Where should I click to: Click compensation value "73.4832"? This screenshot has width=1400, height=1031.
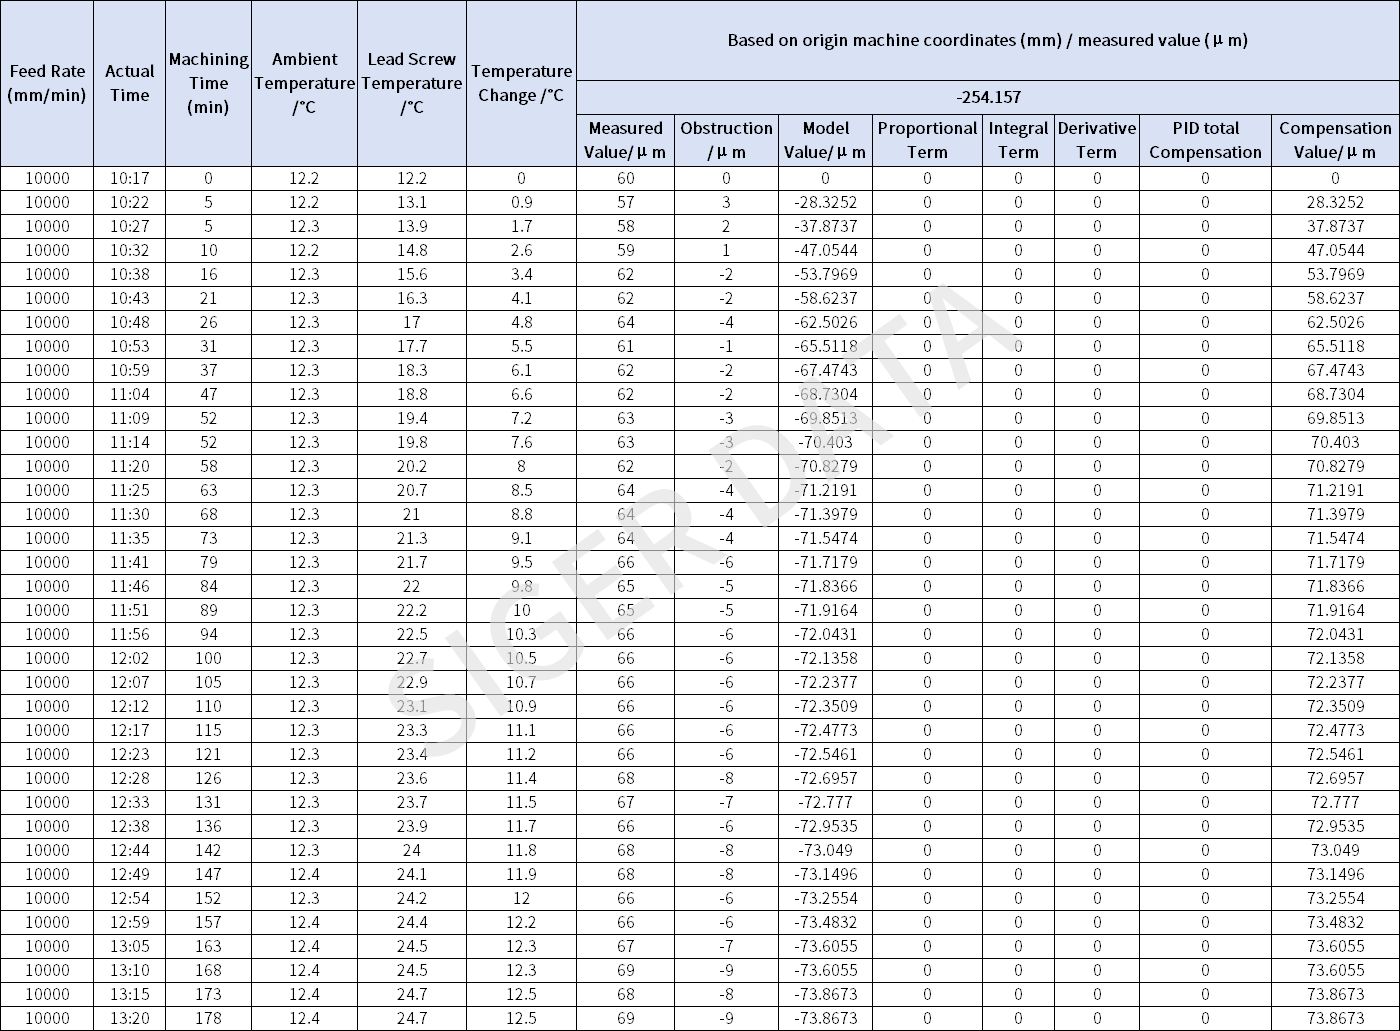pos(1335,922)
